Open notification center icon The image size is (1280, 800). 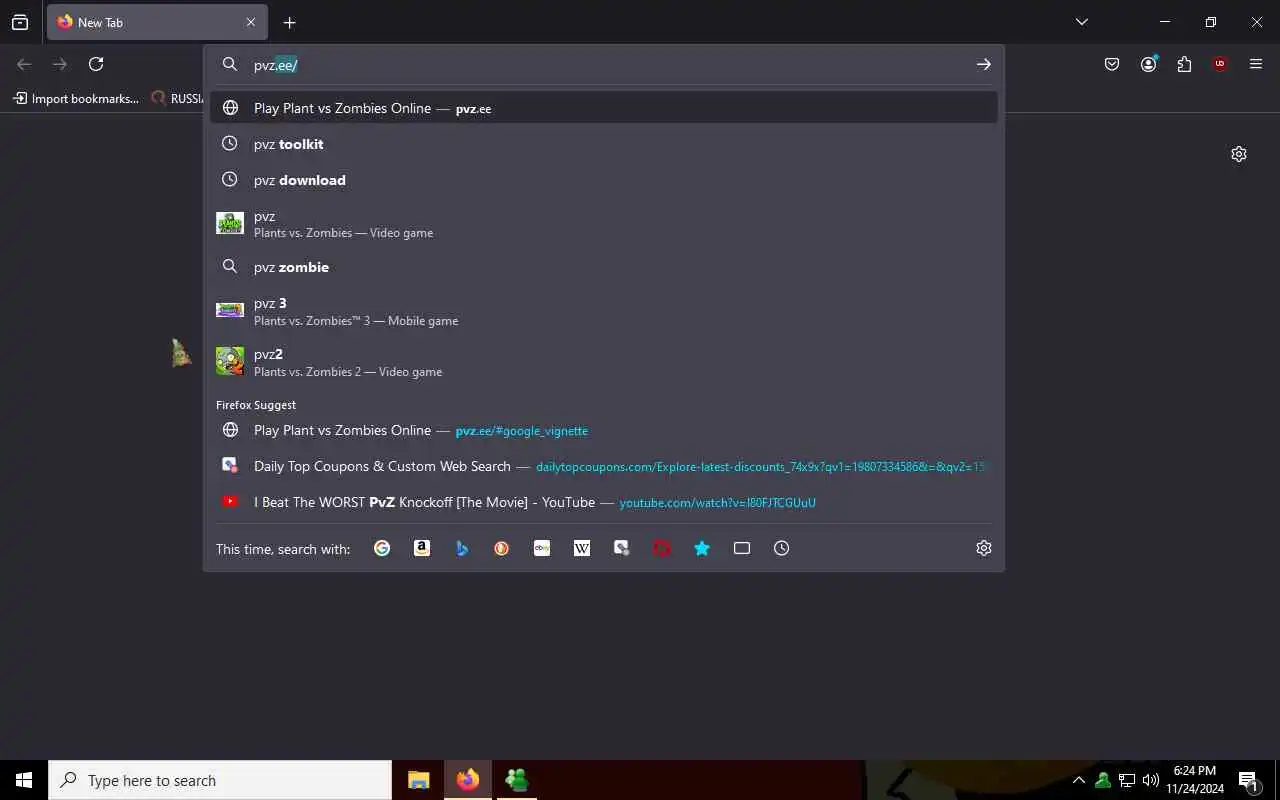coord(1248,780)
